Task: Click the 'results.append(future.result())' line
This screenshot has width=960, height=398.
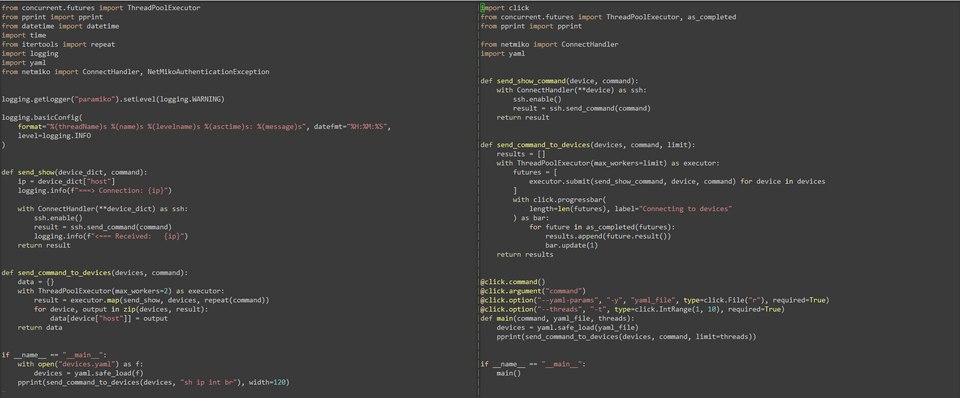Action: point(609,236)
